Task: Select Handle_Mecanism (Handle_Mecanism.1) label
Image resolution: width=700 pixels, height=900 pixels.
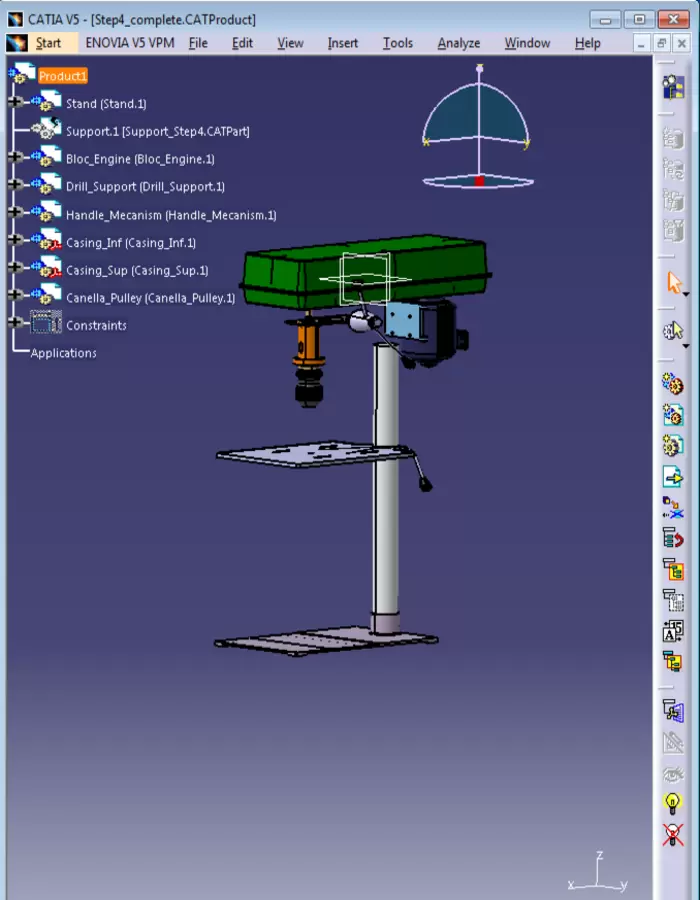Action: click(171, 215)
